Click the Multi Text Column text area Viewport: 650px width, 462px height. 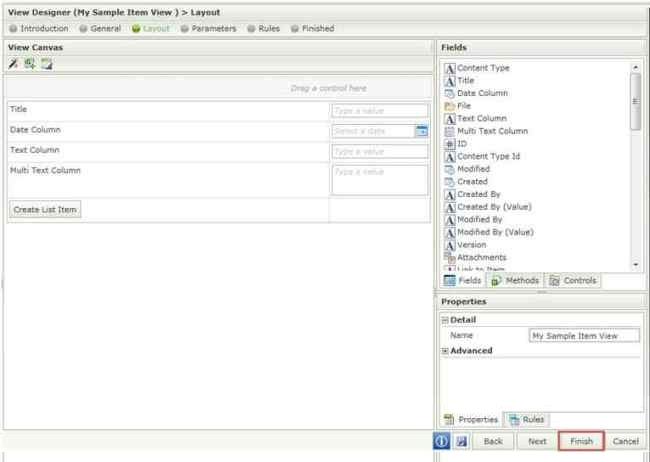pos(380,180)
